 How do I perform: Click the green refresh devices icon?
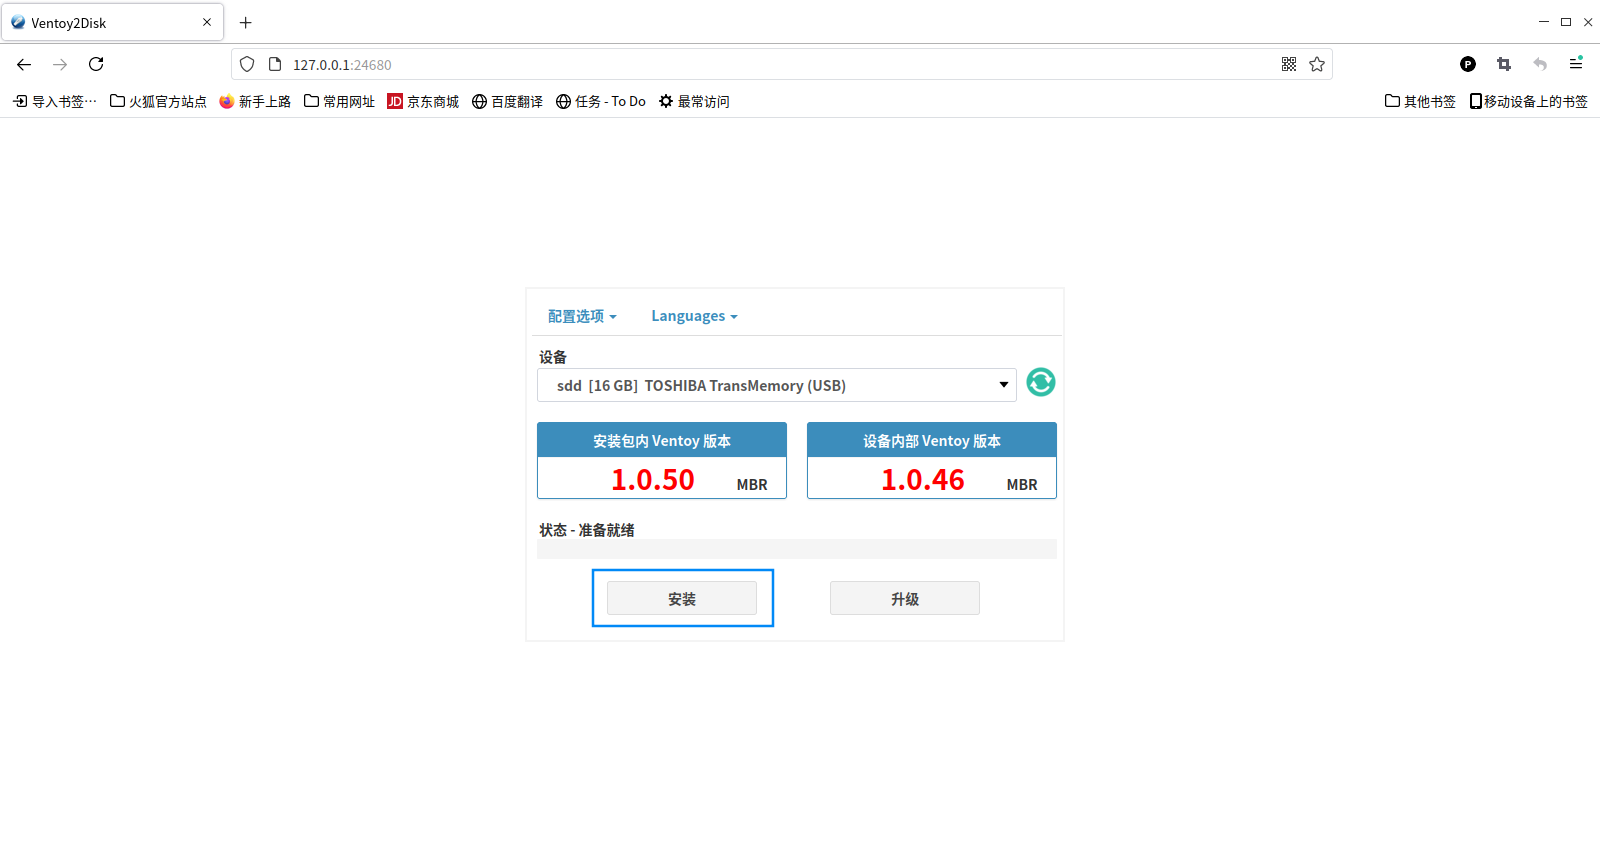pyautogui.click(x=1041, y=382)
